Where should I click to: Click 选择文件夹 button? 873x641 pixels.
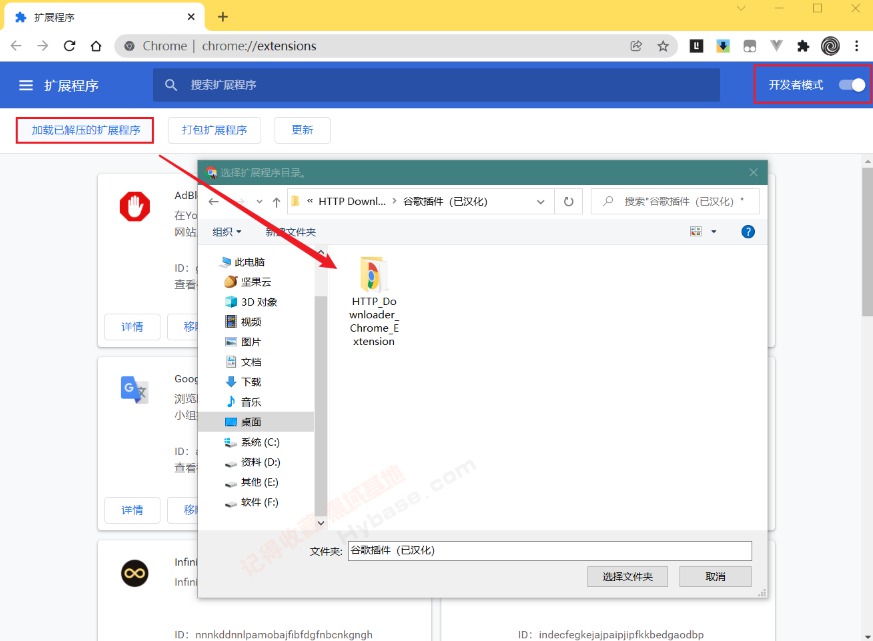click(627, 576)
